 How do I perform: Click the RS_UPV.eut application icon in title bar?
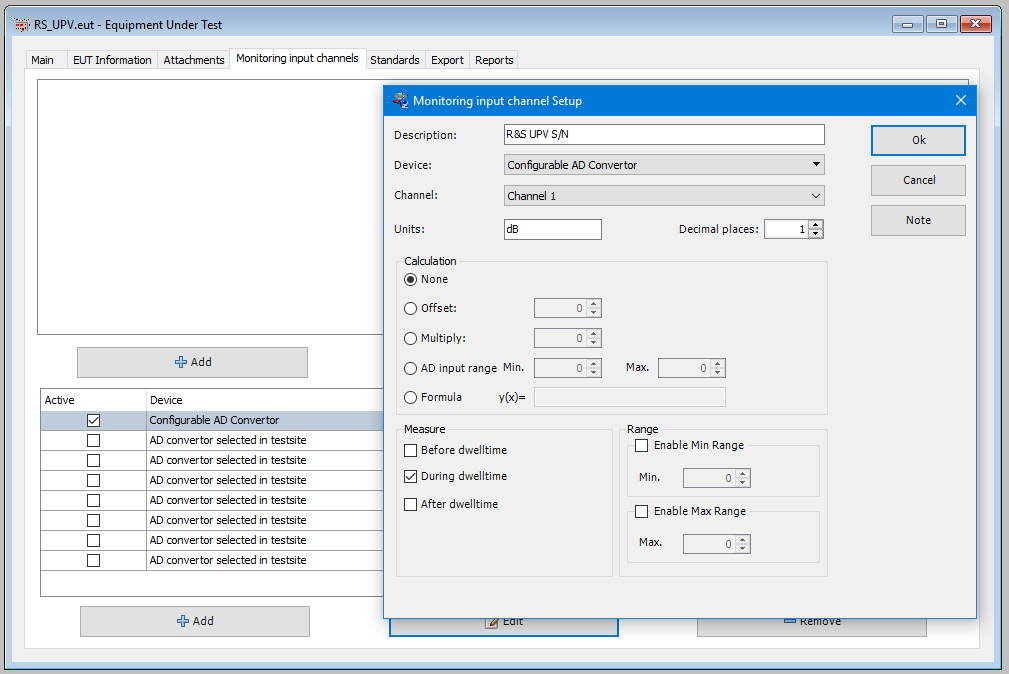pyautogui.click(x=22, y=25)
